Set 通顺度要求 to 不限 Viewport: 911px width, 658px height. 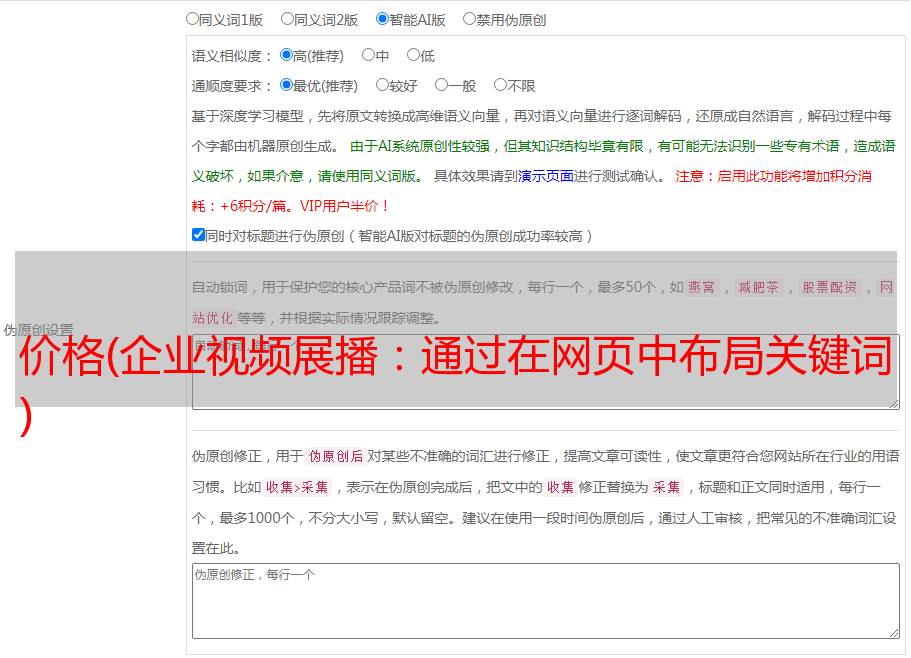tap(500, 85)
